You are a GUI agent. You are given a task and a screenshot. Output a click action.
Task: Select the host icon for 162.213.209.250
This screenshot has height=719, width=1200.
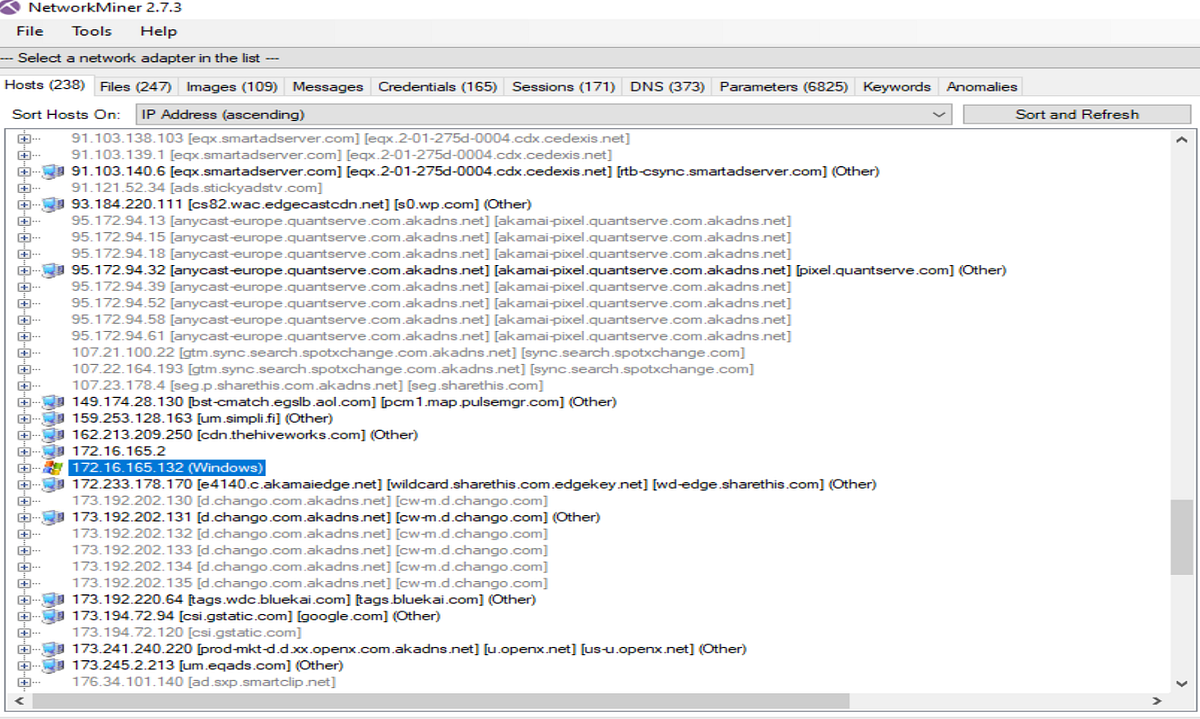point(53,434)
